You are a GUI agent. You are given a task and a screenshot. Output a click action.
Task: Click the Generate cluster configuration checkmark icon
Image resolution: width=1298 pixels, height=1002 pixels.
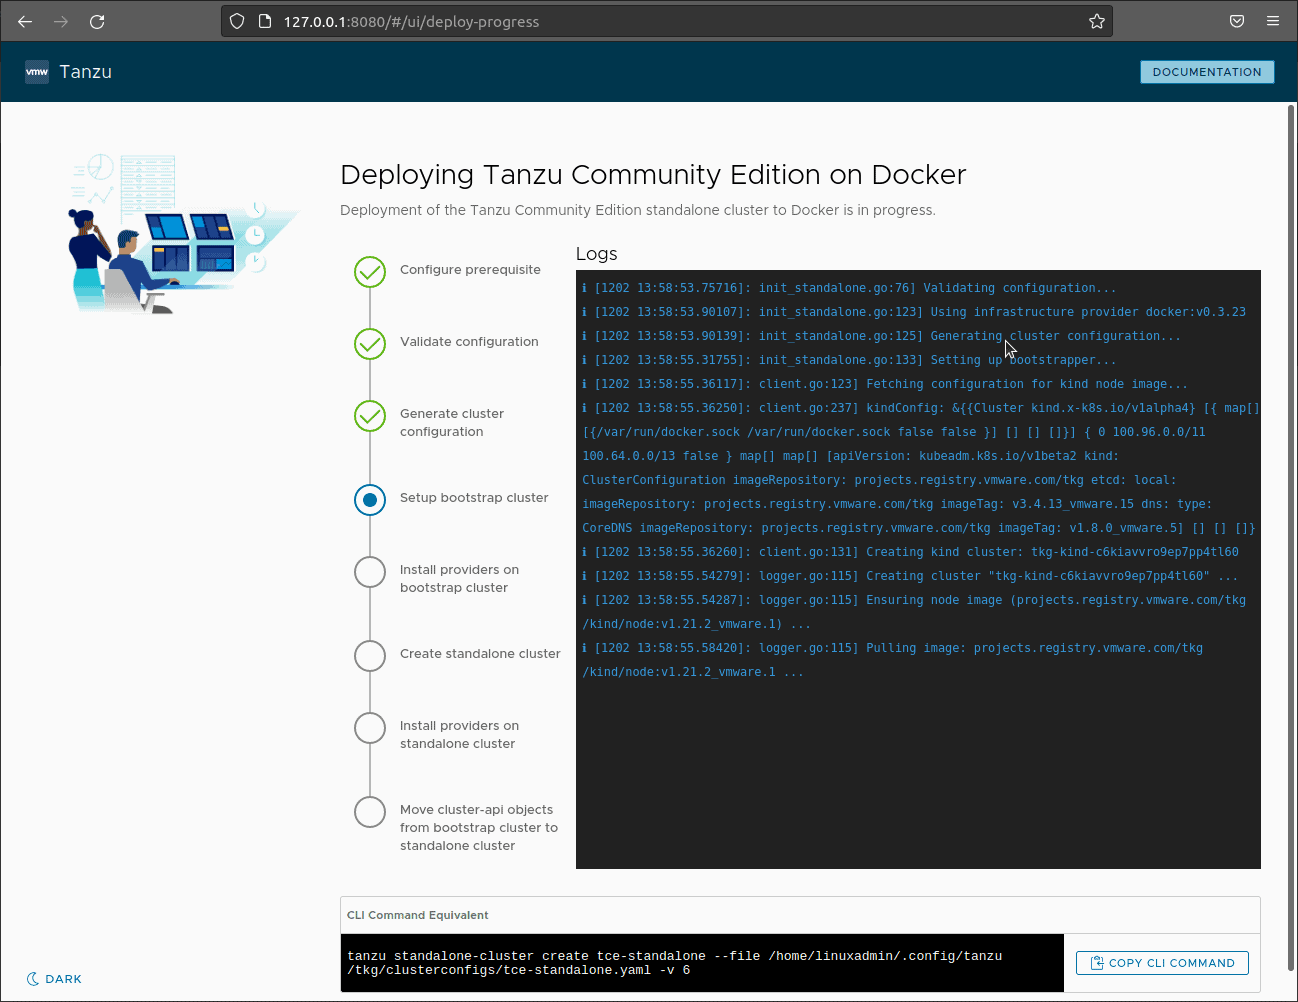[370, 416]
